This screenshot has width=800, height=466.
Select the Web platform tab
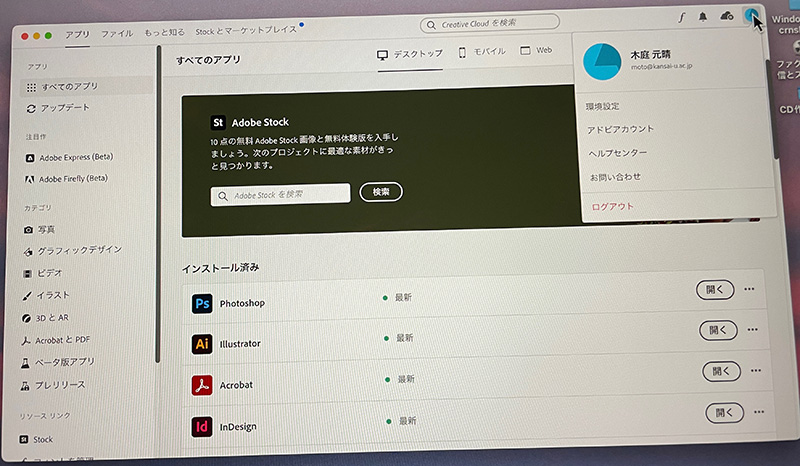(536, 50)
